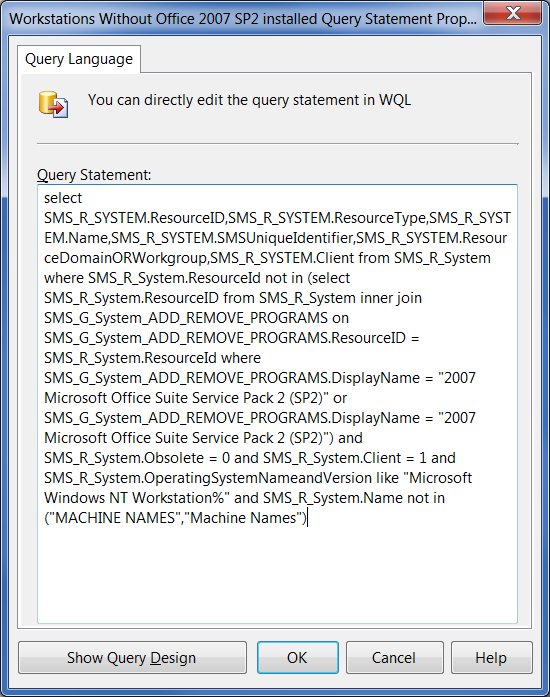Switch to the Query Language tab
Viewport: 550px width, 697px height.
pos(79,59)
